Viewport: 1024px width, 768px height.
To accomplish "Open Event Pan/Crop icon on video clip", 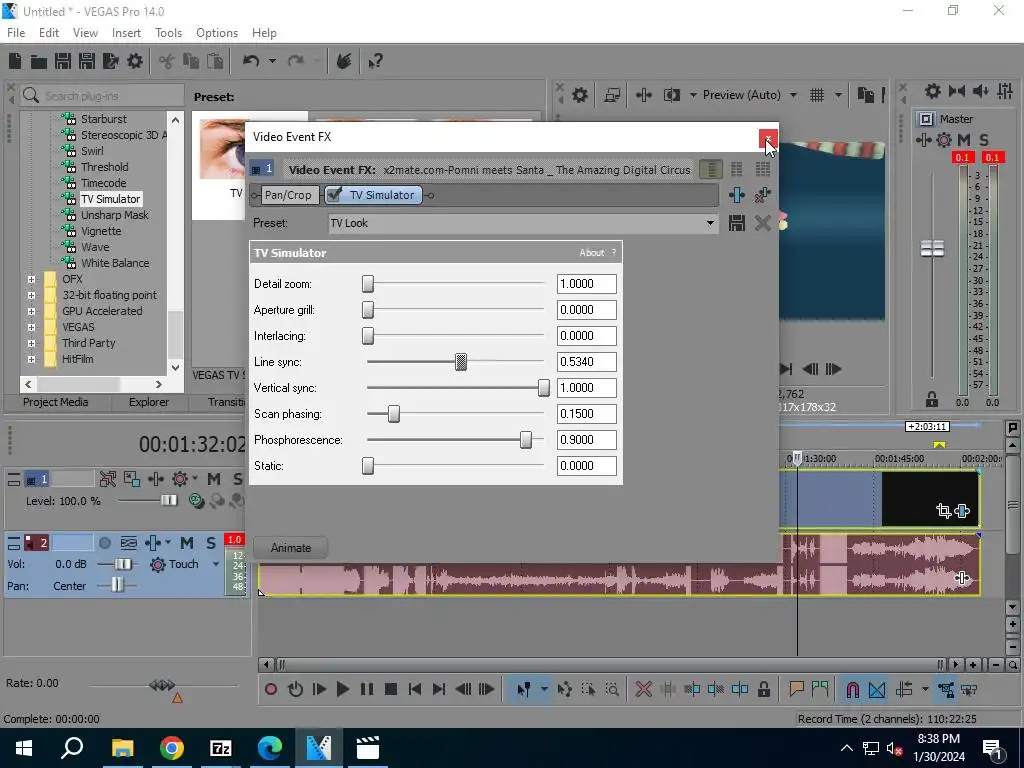I will pyautogui.click(x=943, y=511).
